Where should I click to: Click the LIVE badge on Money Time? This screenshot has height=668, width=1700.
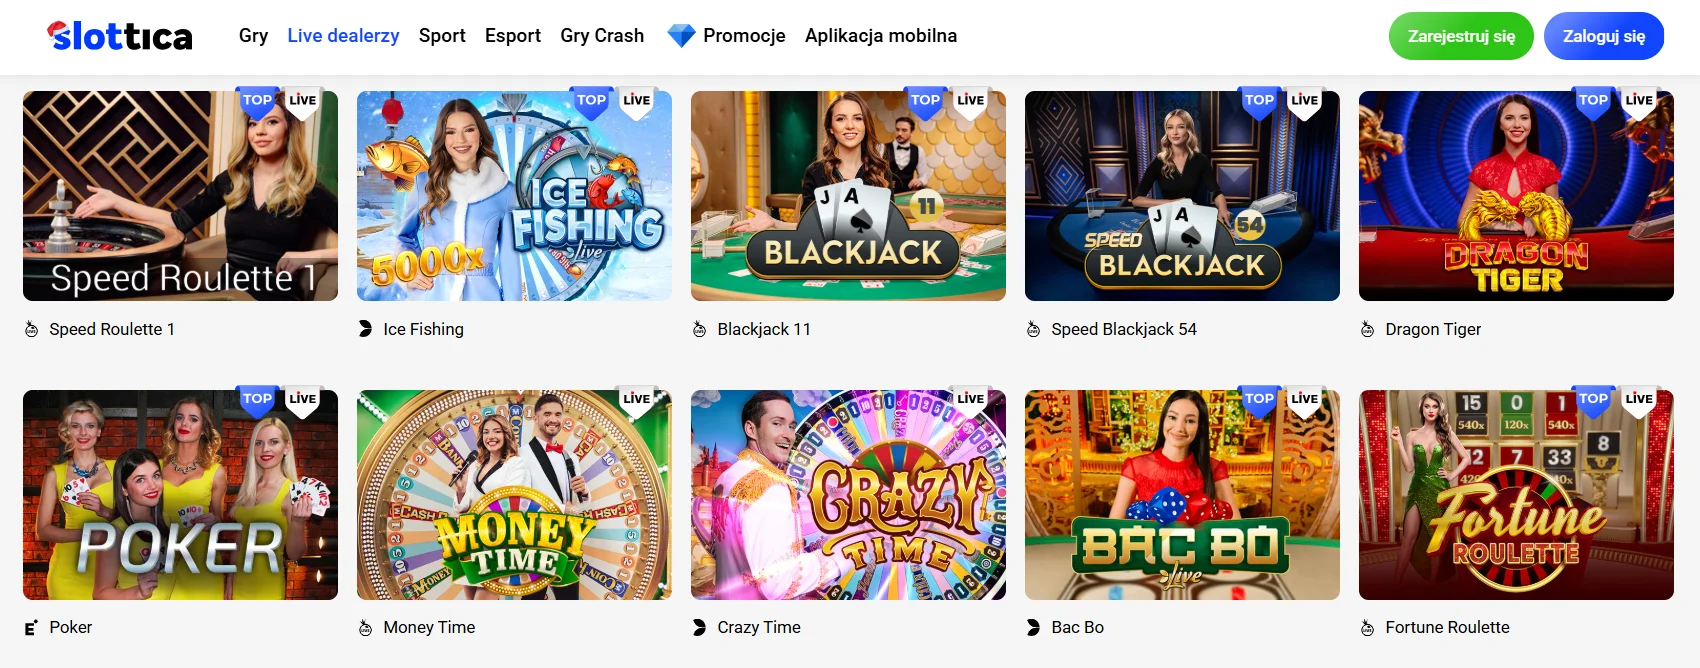click(x=637, y=400)
